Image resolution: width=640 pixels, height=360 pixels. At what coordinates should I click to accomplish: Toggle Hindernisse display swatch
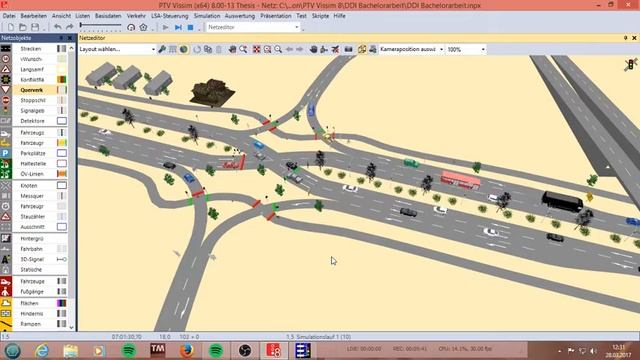62,313
